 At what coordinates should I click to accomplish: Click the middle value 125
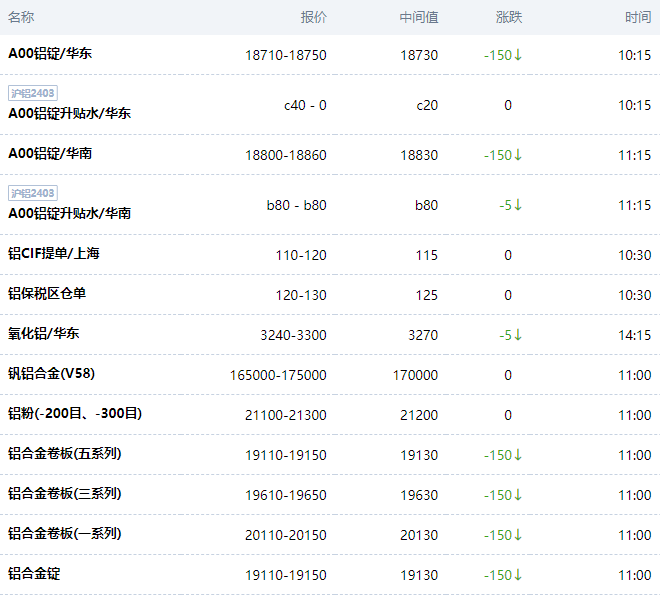(427, 295)
